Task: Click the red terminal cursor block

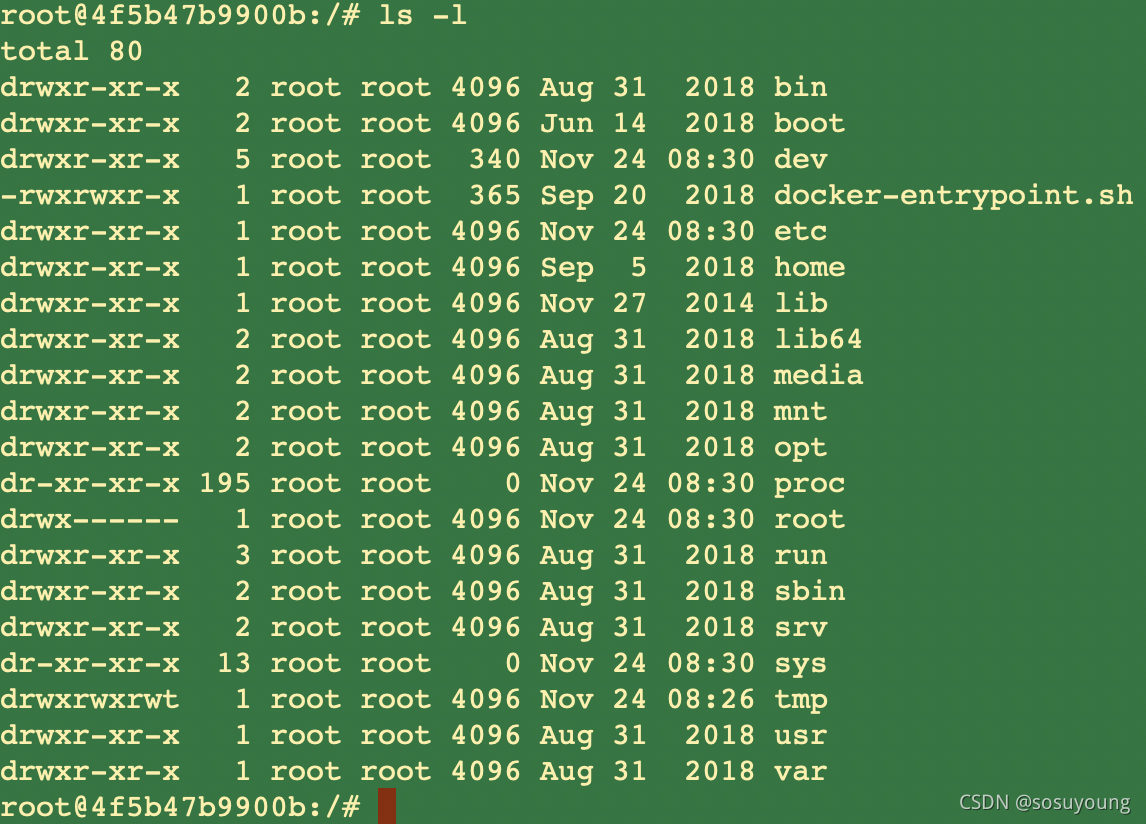Action: pyautogui.click(x=387, y=806)
